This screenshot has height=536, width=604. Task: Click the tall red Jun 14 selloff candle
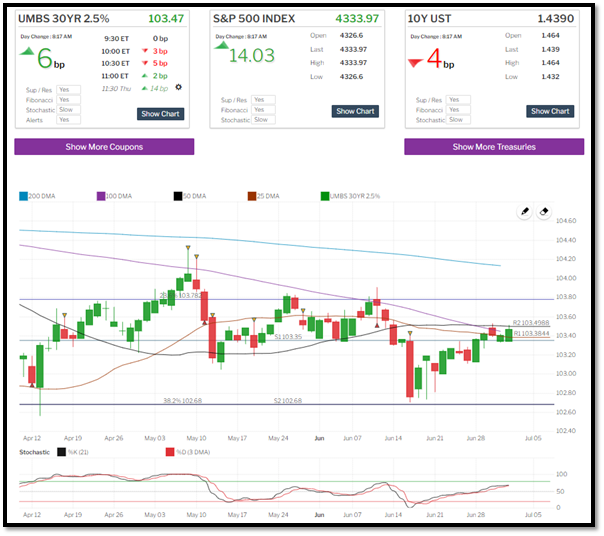(409, 368)
